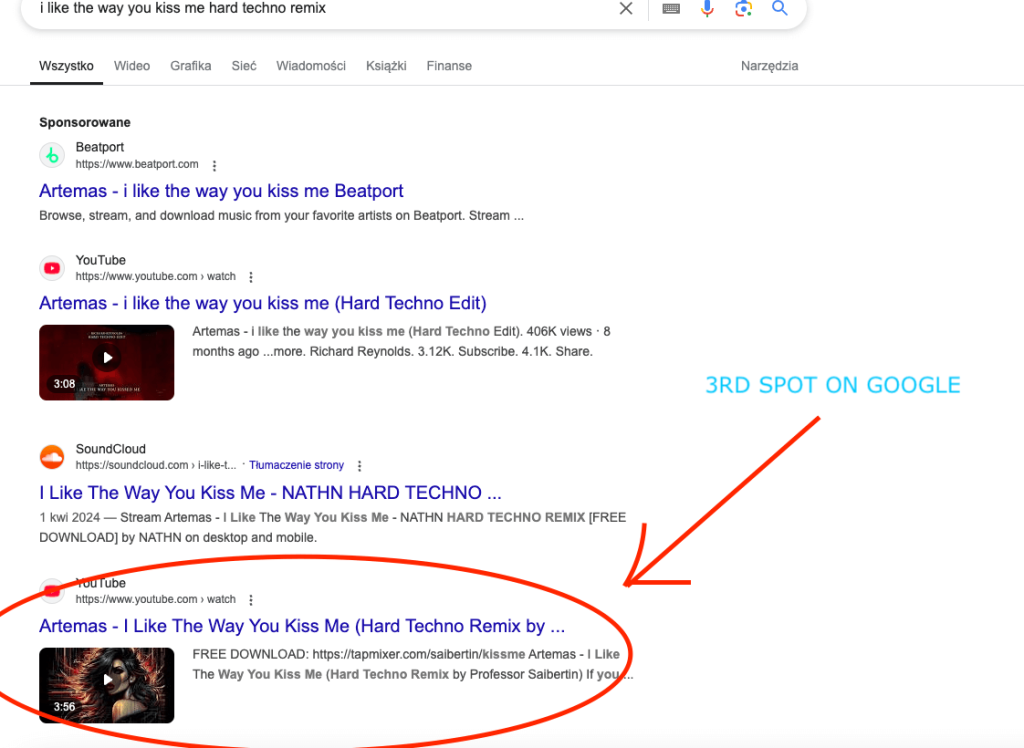Open more options for Beatport ad
The image size is (1024, 748).
[x=214, y=165]
